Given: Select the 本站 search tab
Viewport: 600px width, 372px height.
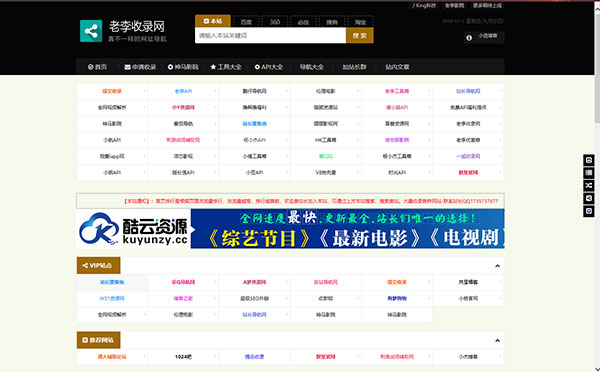Looking at the screenshot, I should coord(213,21).
